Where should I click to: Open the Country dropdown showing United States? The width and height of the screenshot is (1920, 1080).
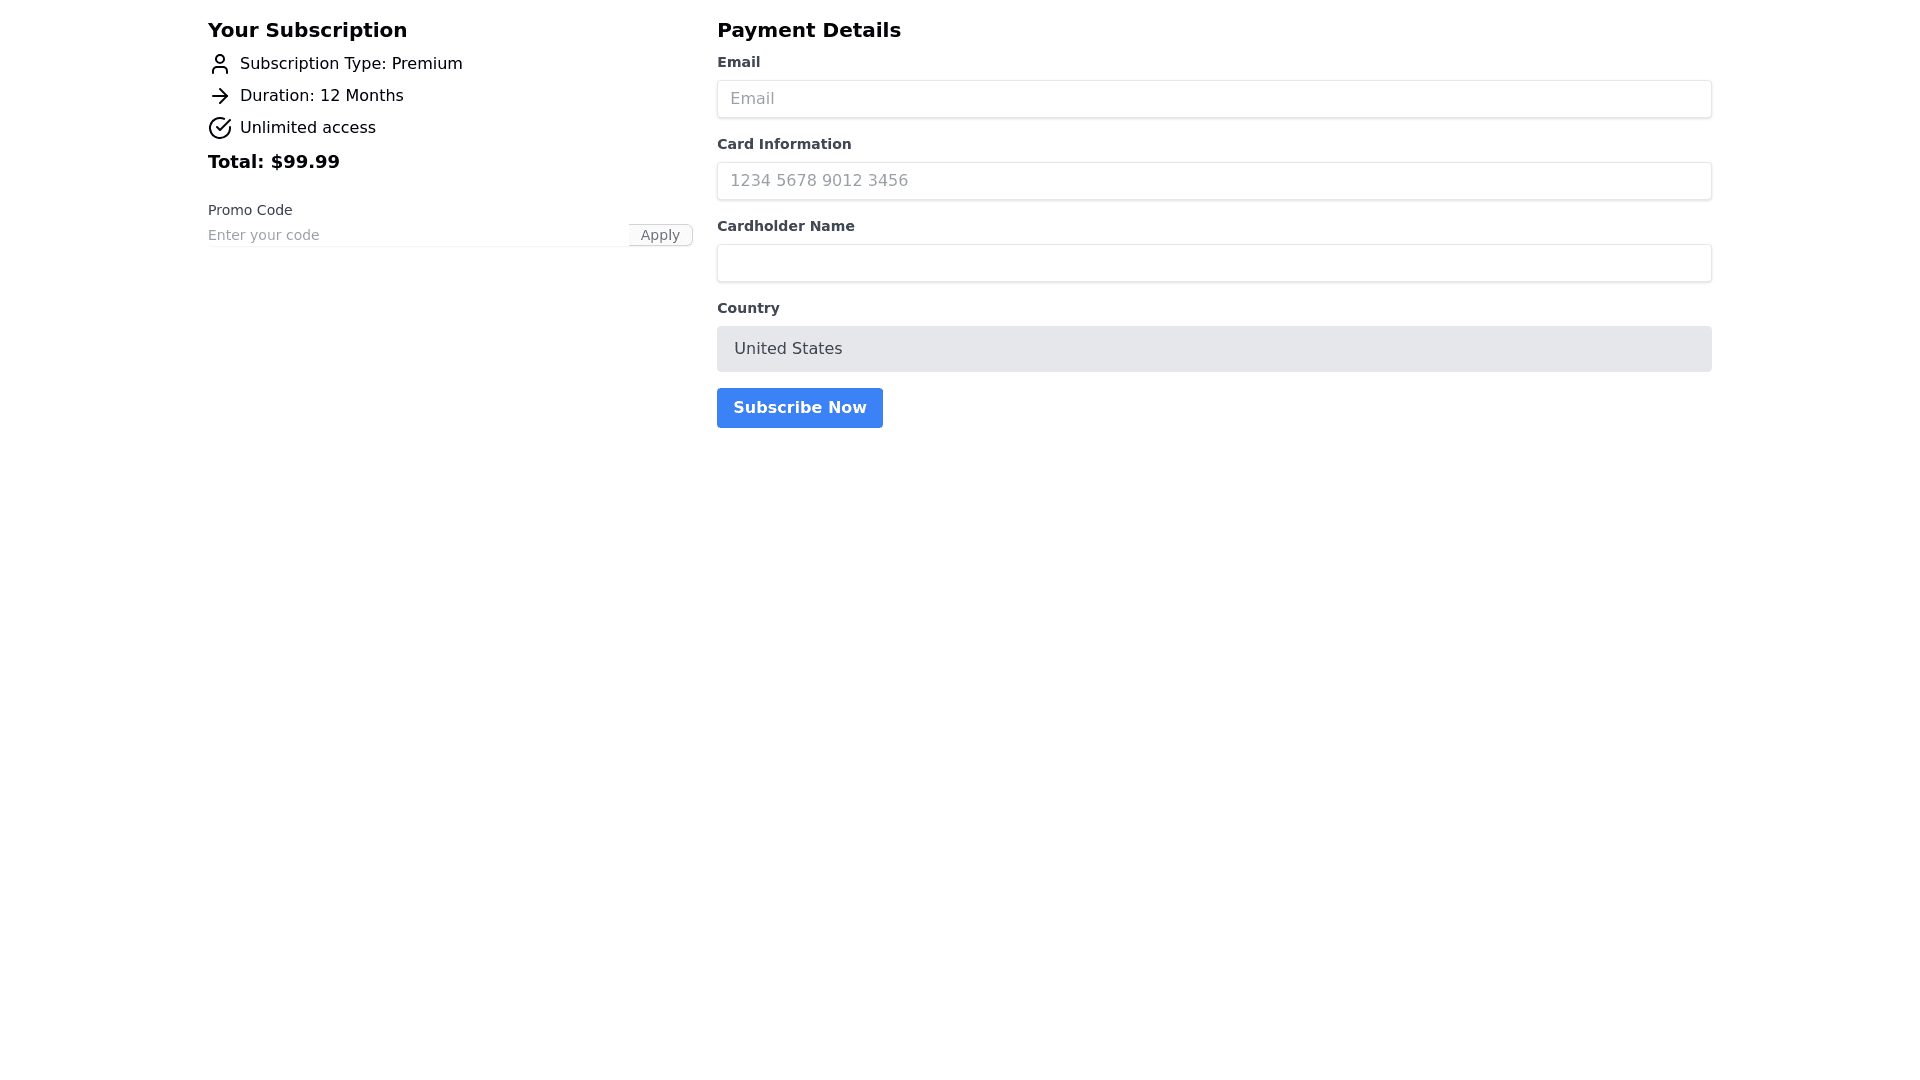[x=1213, y=349]
